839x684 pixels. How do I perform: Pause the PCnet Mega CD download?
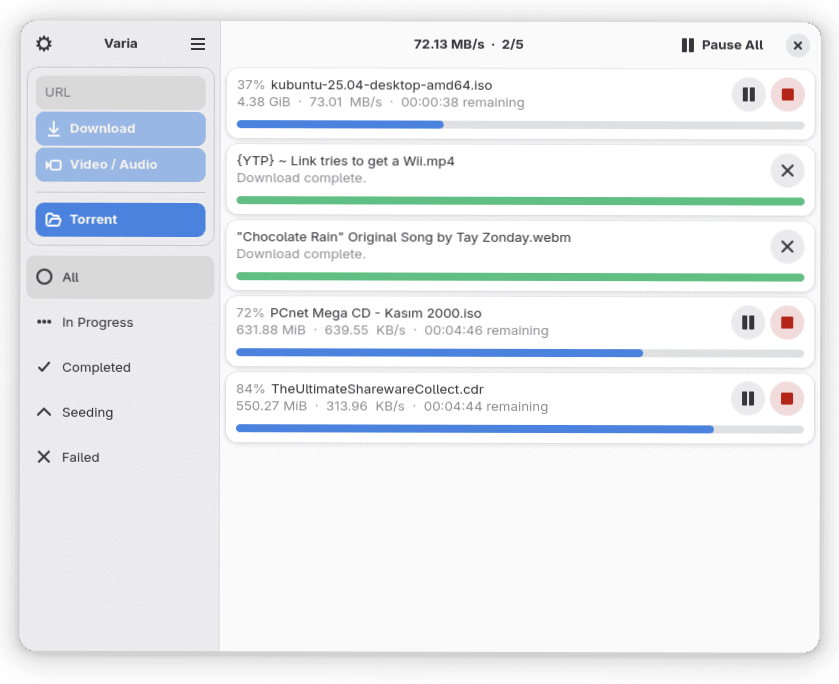748,323
